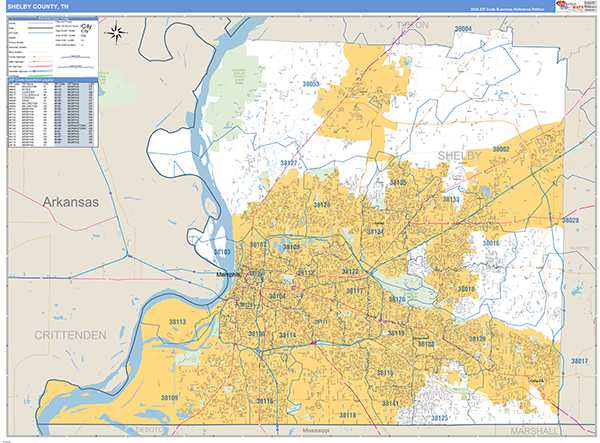Click the ZIP code label 38133

(451, 199)
